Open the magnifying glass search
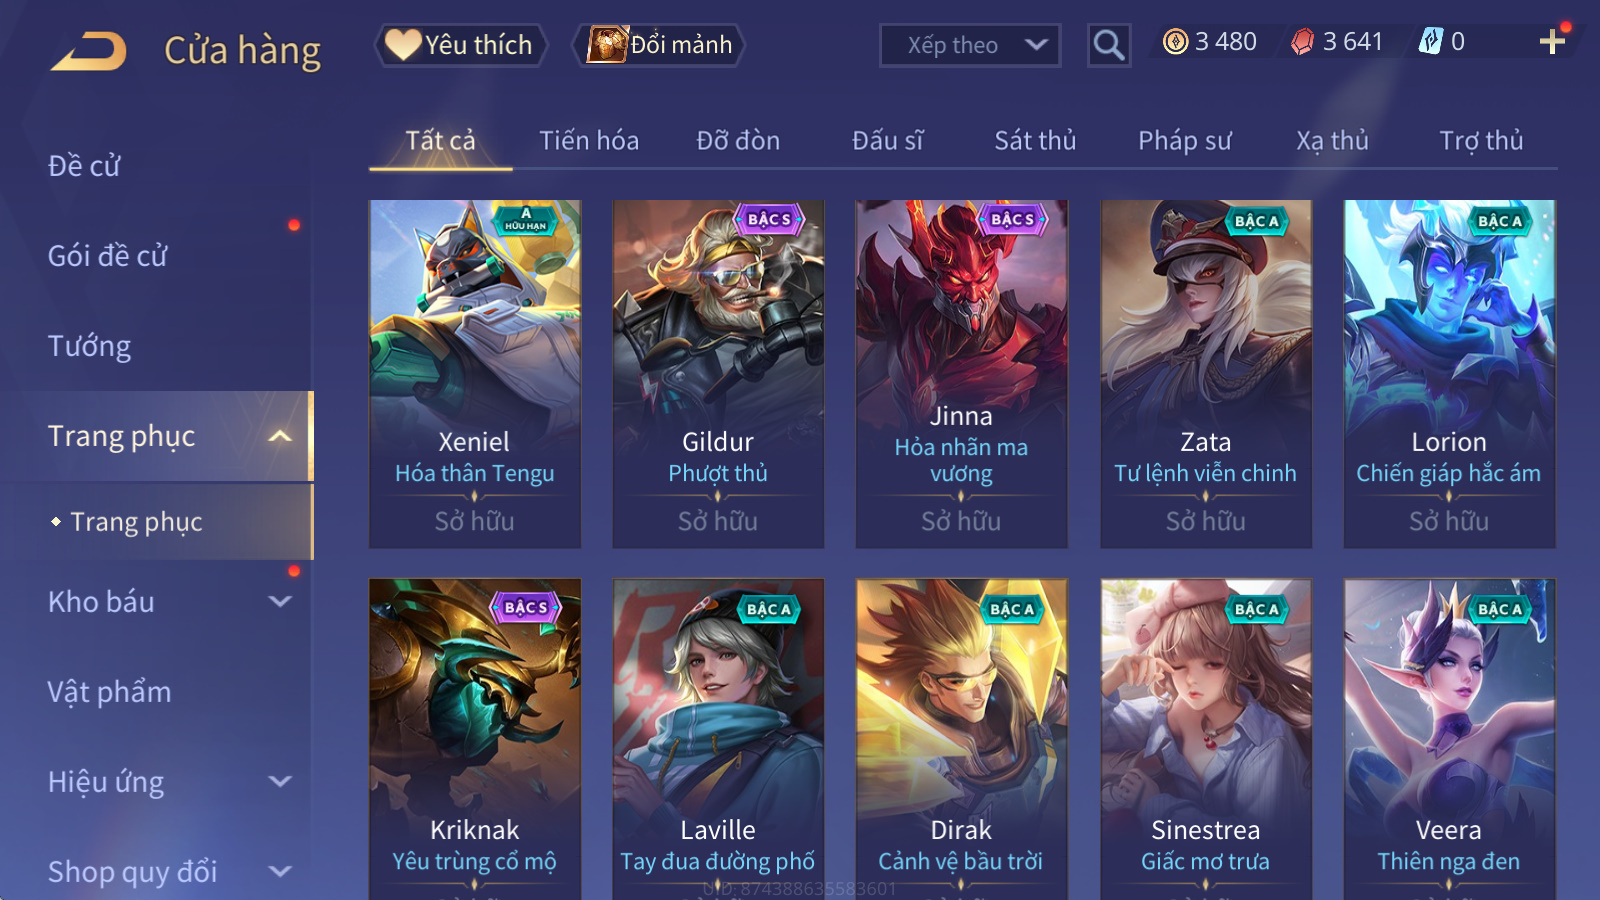Screen dimensions: 1600x900 point(1109,45)
